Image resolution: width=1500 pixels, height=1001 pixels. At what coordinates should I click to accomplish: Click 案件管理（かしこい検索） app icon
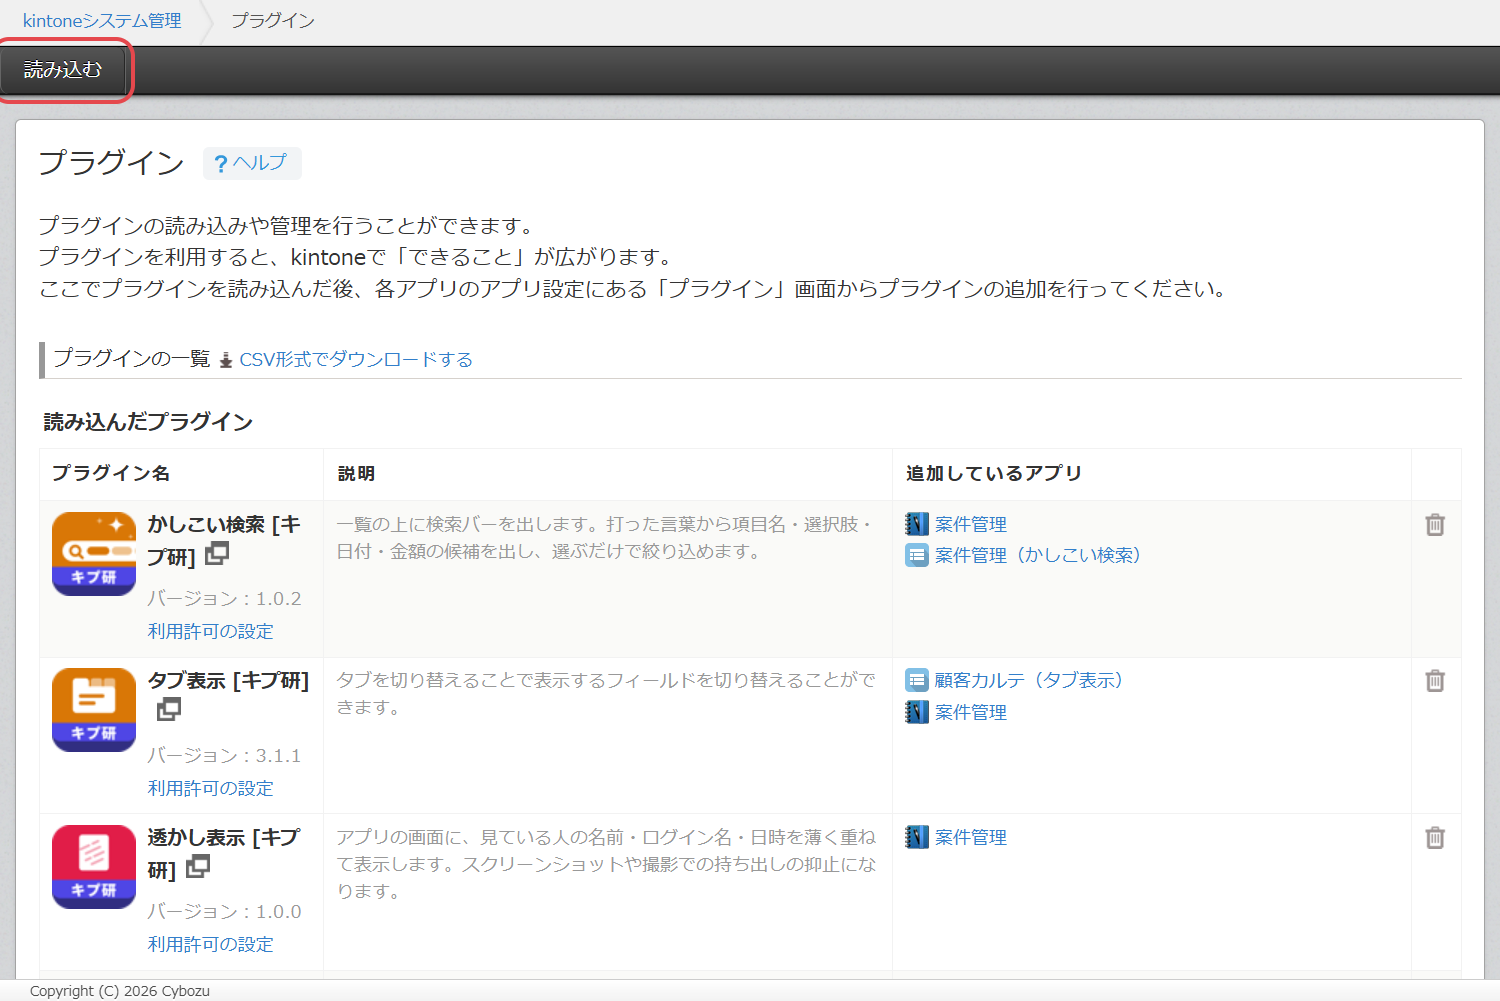click(x=917, y=555)
